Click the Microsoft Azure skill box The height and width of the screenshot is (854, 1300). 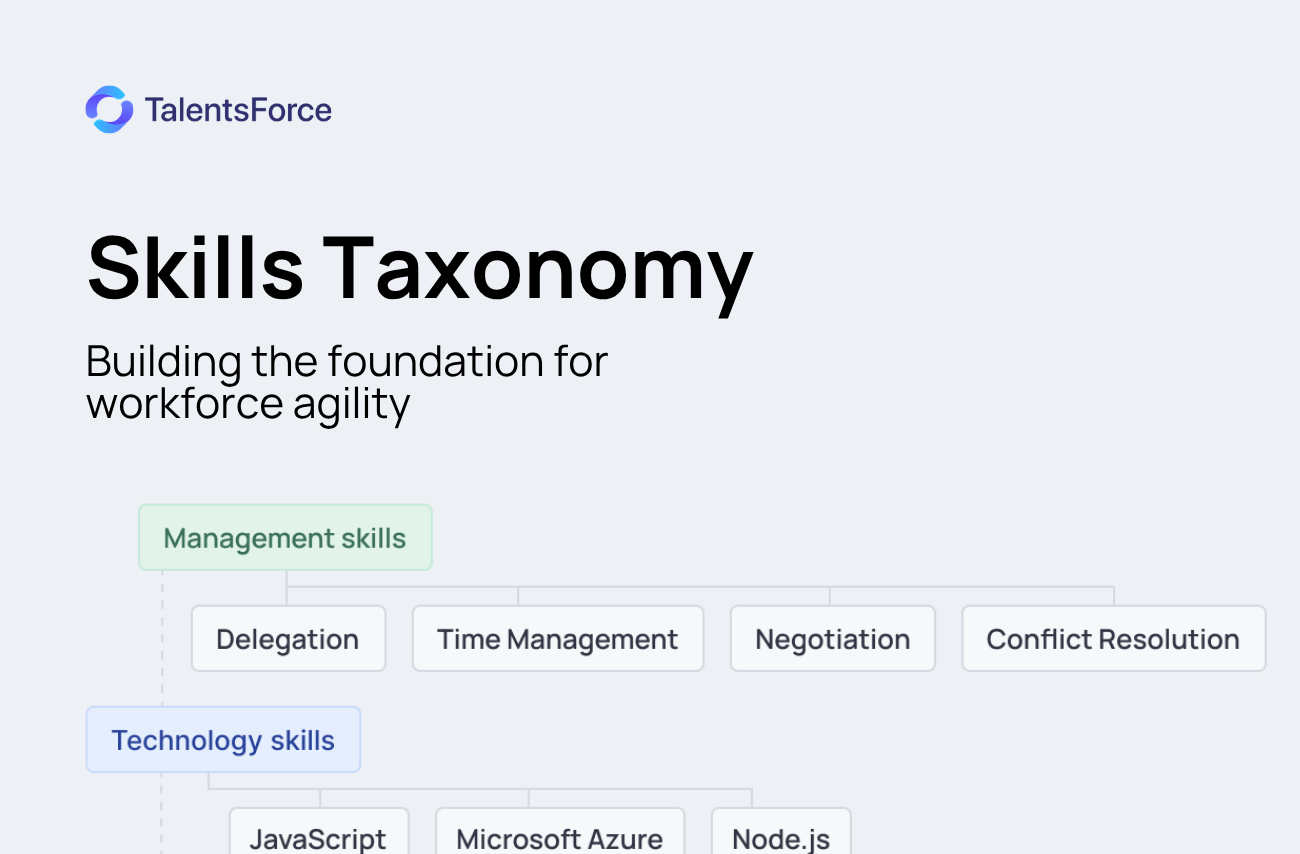[560, 832]
